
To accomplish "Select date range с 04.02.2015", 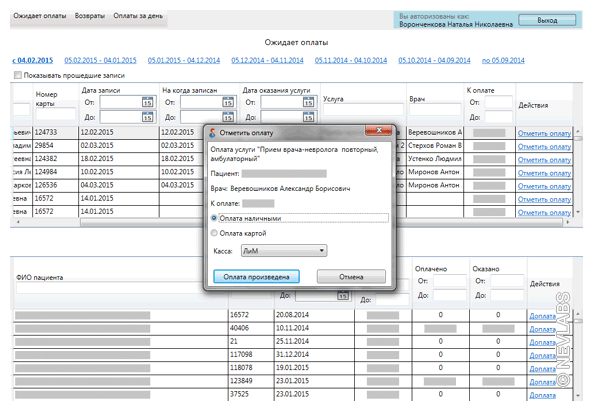I will tap(33, 60).
